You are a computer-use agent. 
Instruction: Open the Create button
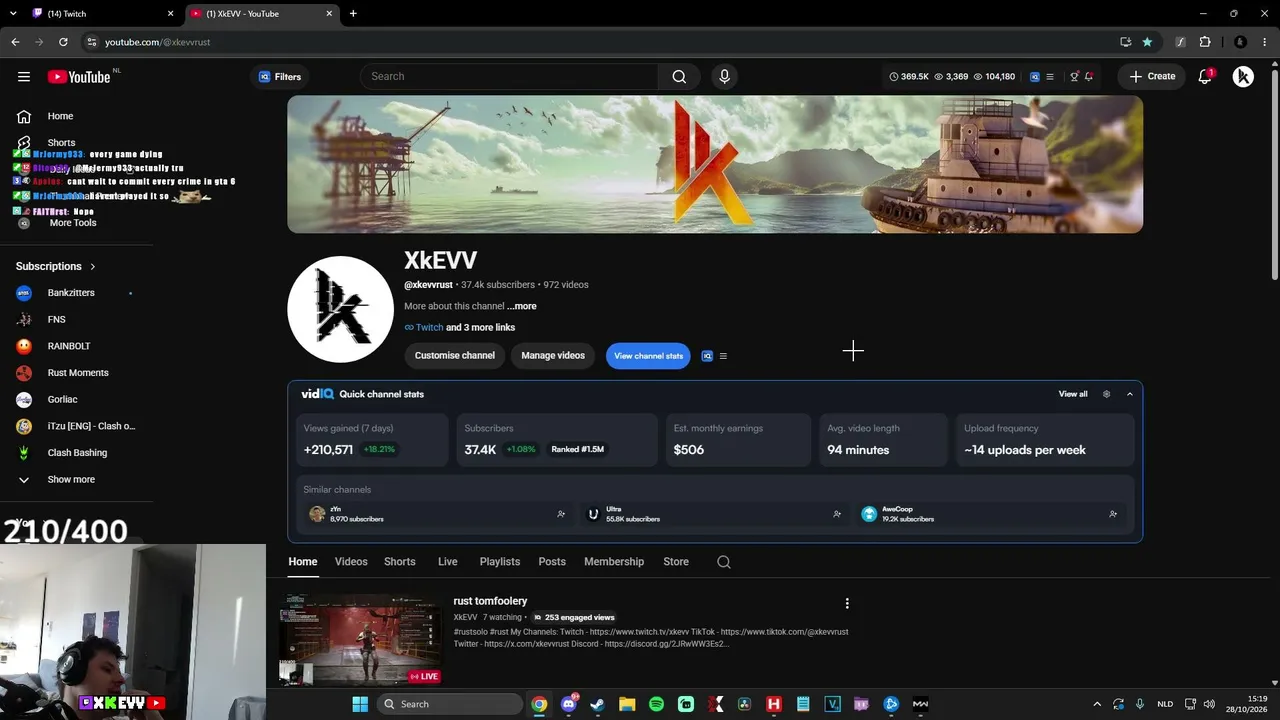point(1152,77)
